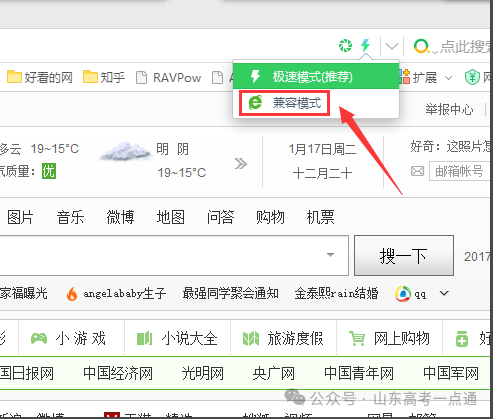Click the green shield yuan icon
493x419 pixels.
pyautogui.click(x=472, y=77)
